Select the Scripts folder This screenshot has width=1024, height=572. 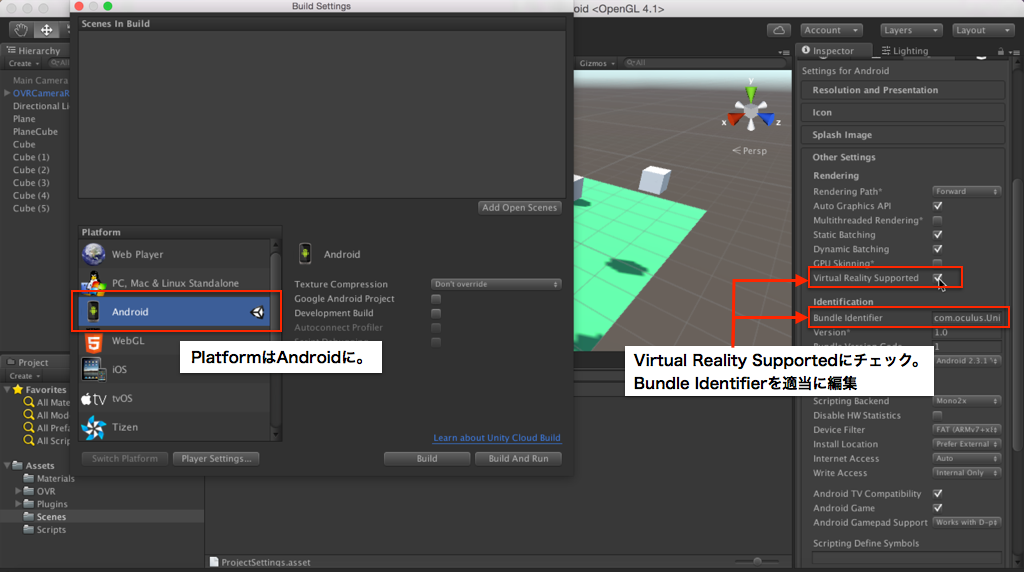pos(44,530)
